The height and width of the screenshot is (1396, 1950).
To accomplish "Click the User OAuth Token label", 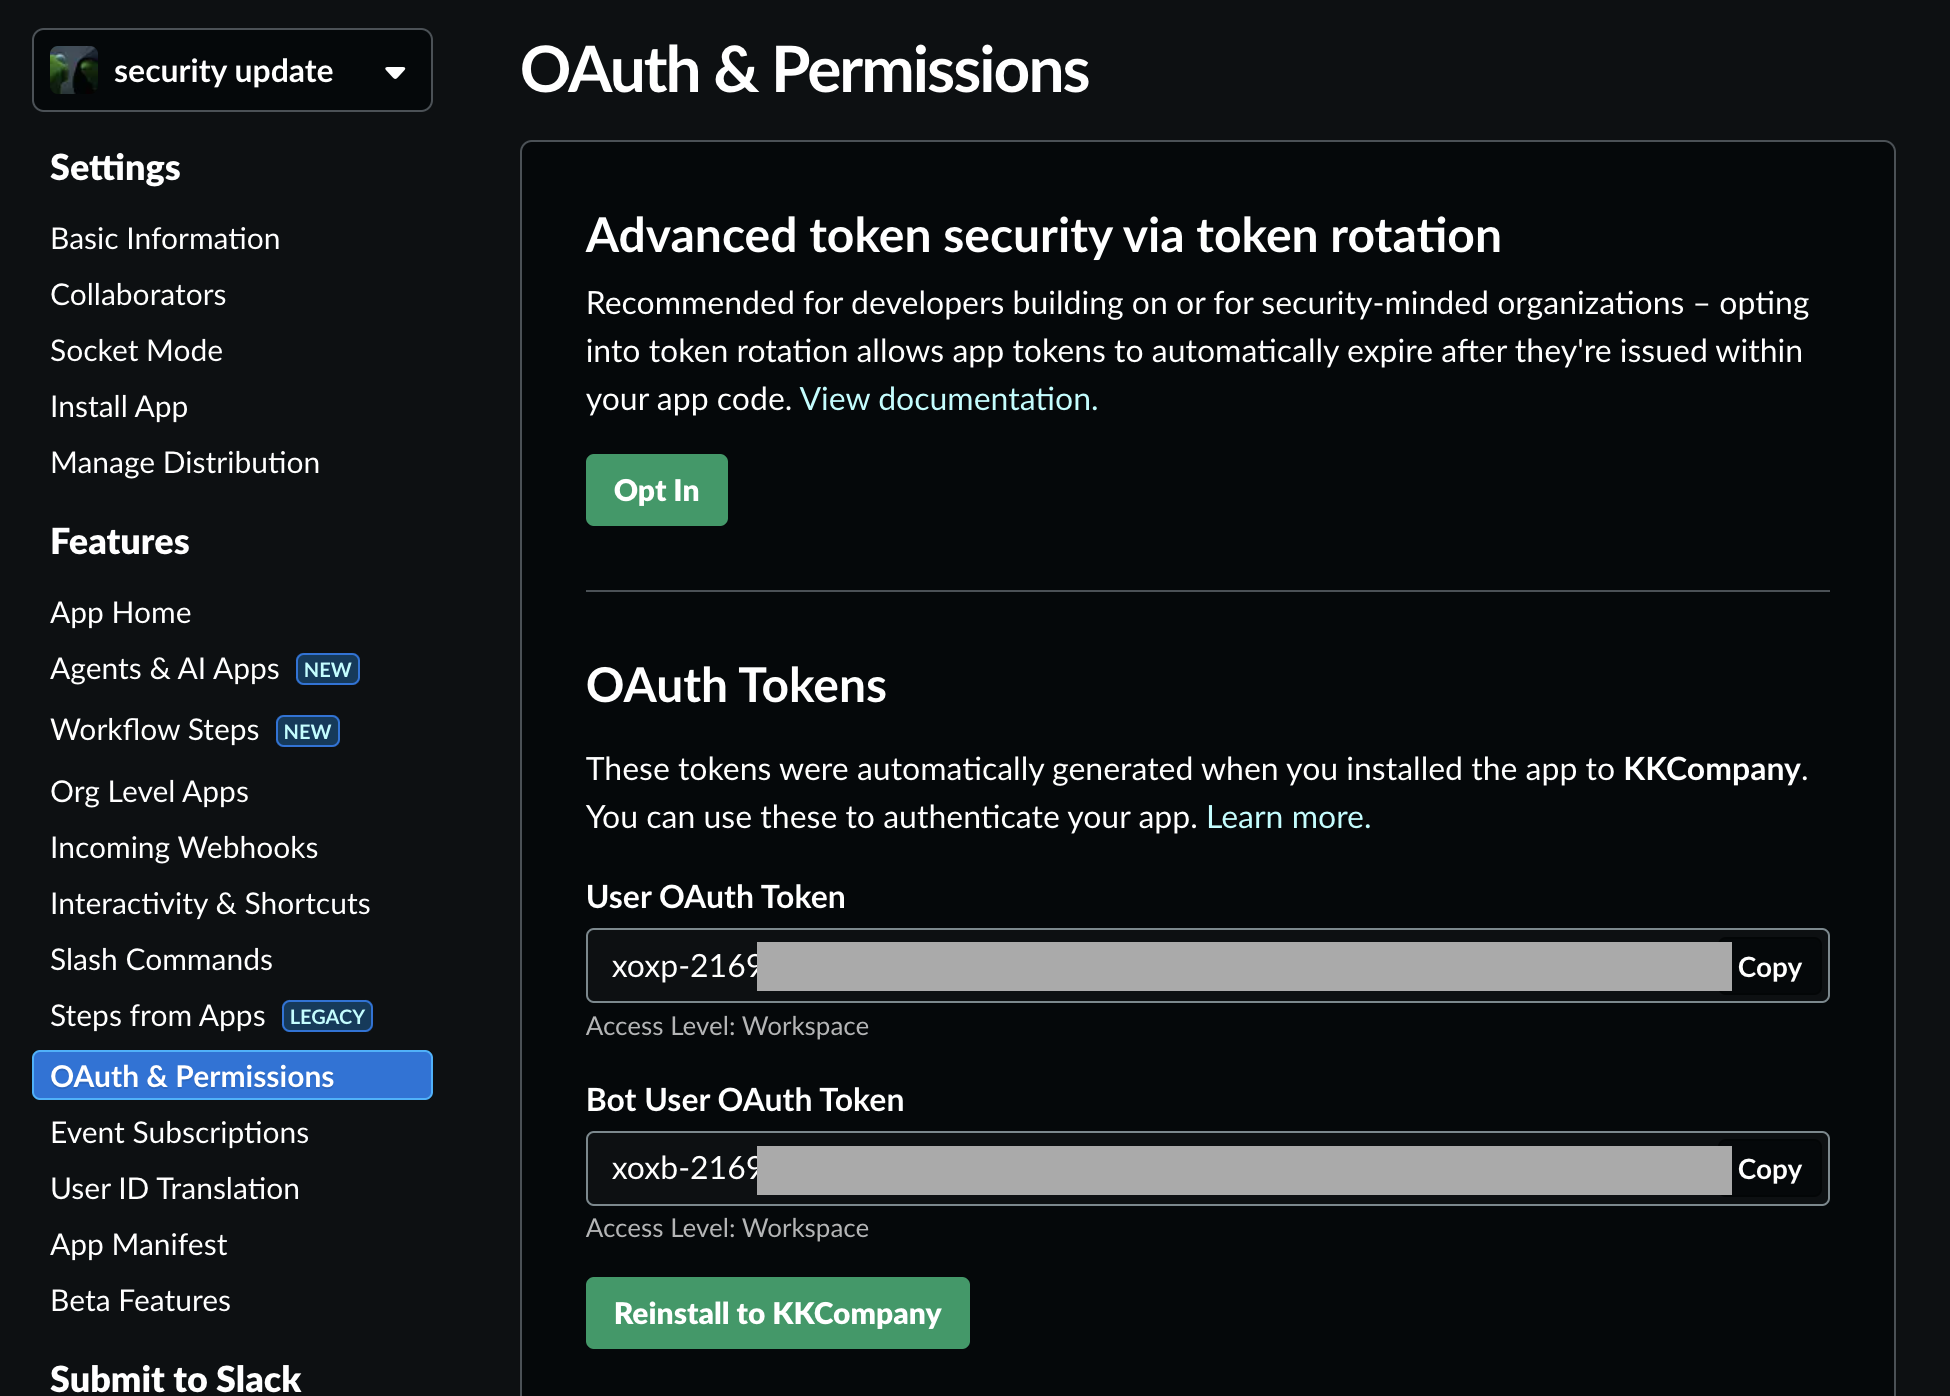I will coord(715,897).
